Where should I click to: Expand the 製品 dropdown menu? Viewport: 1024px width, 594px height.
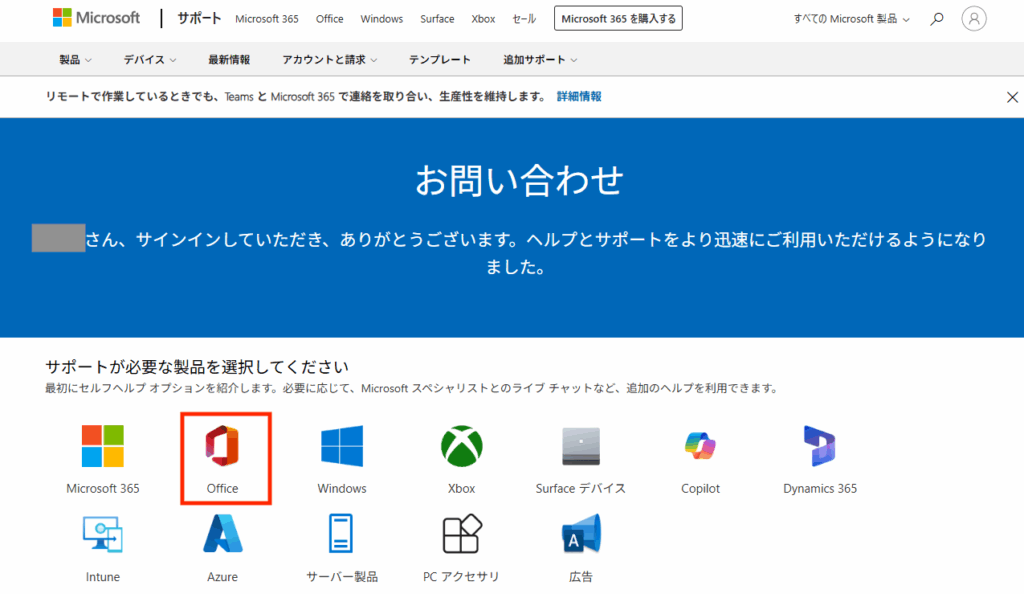pos(75,60)
